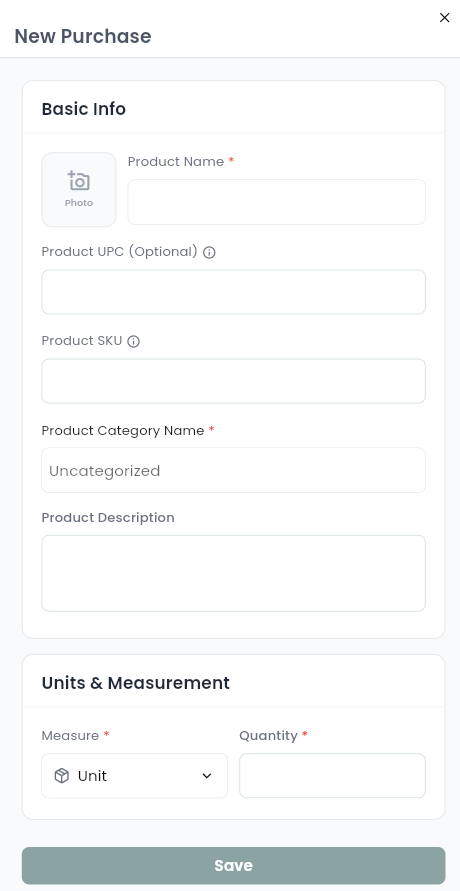
Task: Click the Product Description text area
Action: click(x=233, y=573)
